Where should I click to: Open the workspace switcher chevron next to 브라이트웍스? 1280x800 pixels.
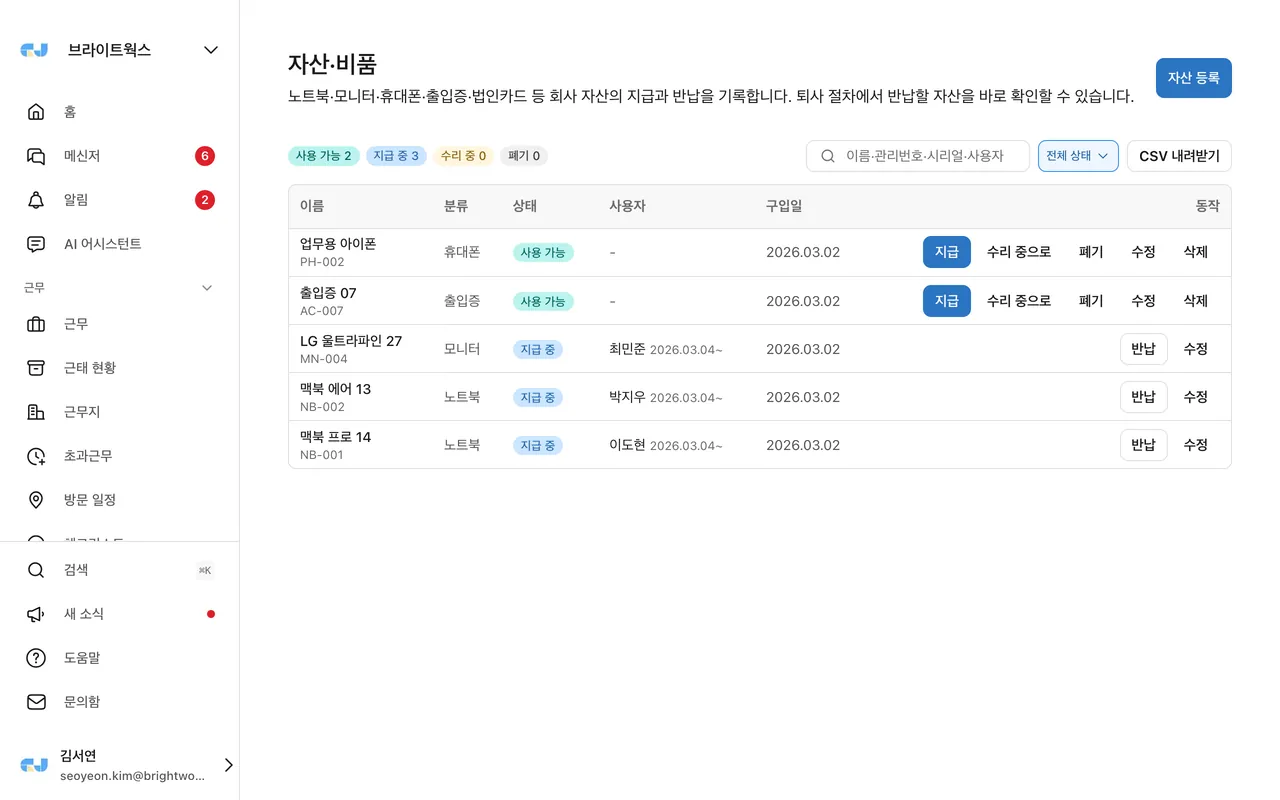coord(211,50)
